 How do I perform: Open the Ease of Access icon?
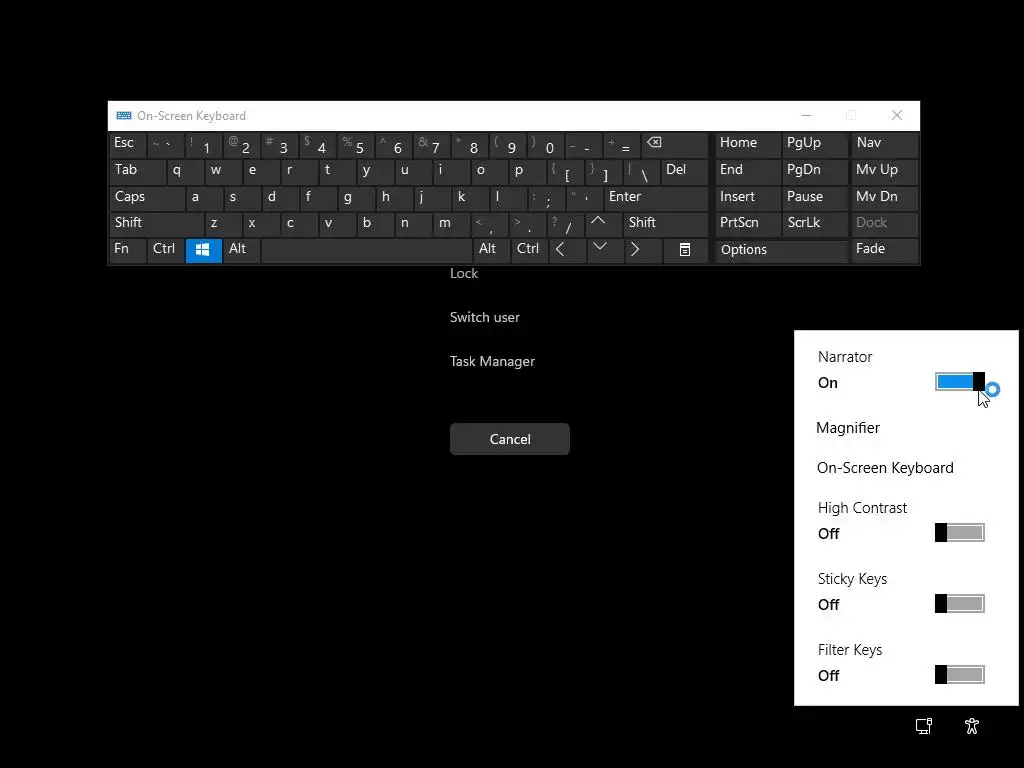(972, 726)
